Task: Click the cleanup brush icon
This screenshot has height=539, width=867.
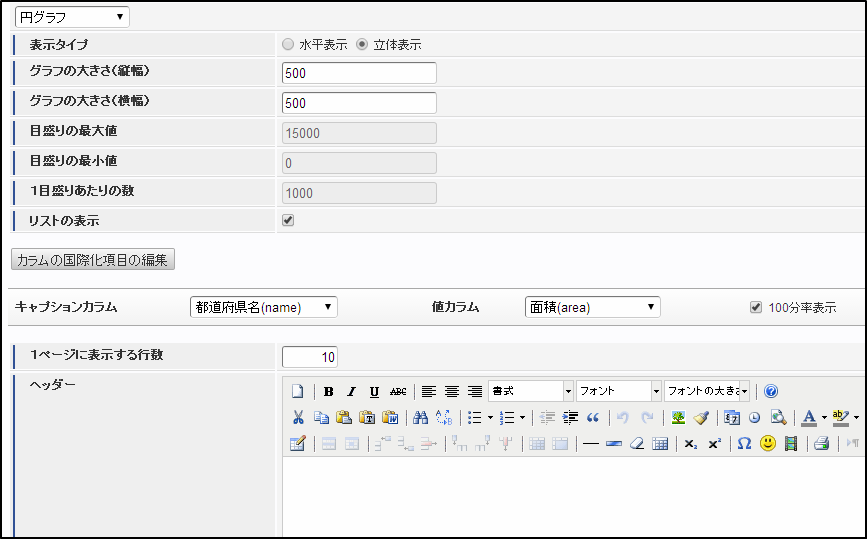Action: point(701,417)
